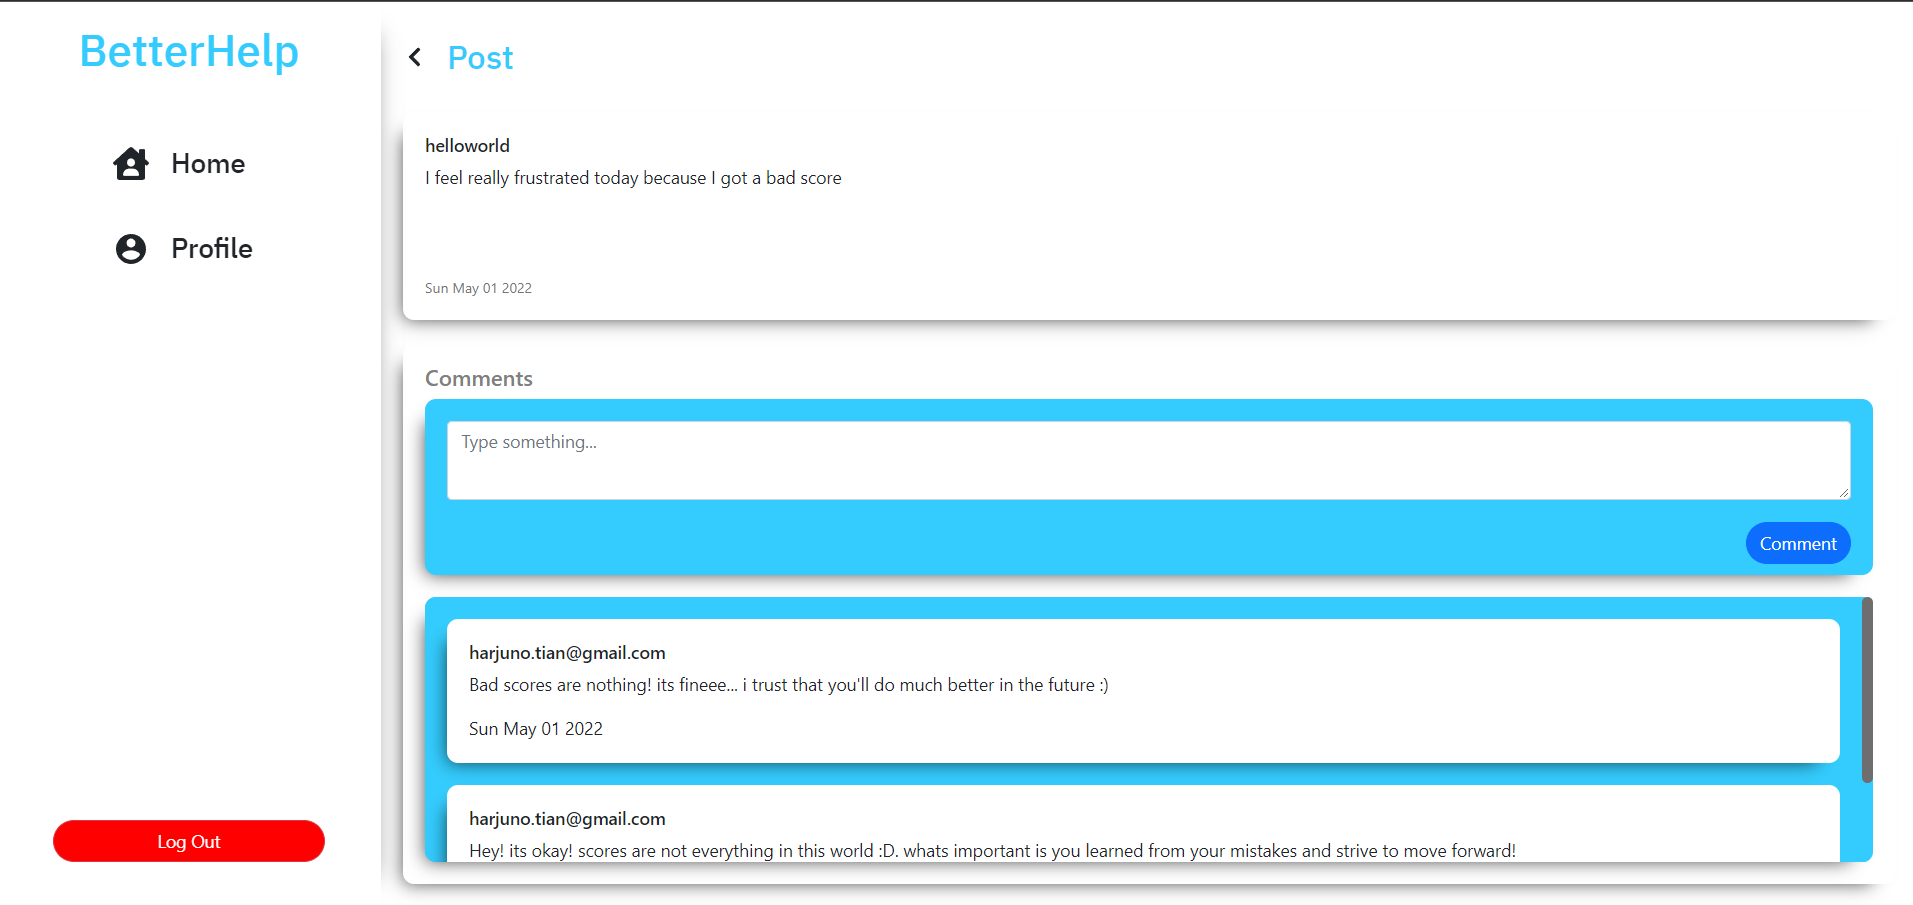Click comment text 'Bad scores are nothing!'
This screenshot has height=905, width=1913.
pyautogui.click(x=788, y=685)
